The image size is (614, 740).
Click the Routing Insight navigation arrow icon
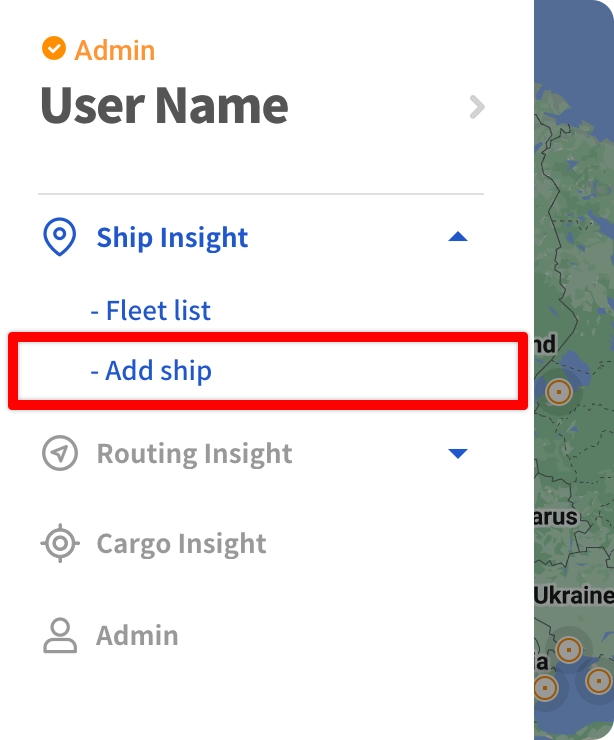[x=60, y=454]
